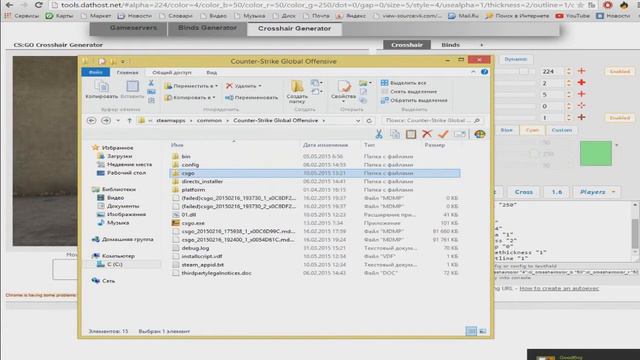Click Chrome's back navigation arrow

point(9,5)
